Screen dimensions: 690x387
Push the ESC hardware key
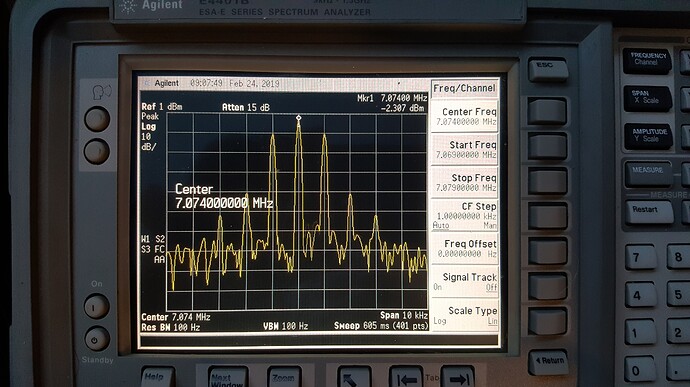547,70
